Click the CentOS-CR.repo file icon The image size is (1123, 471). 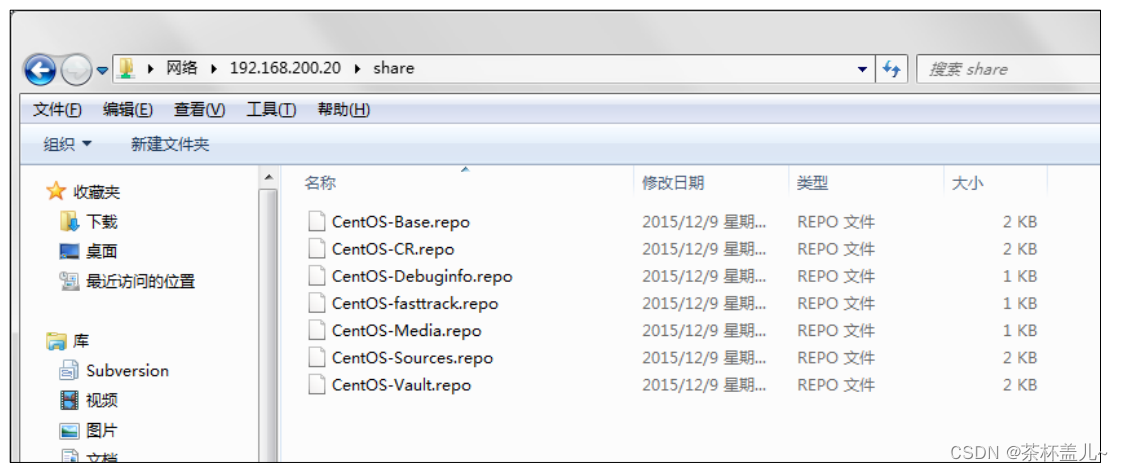(317, 248)
